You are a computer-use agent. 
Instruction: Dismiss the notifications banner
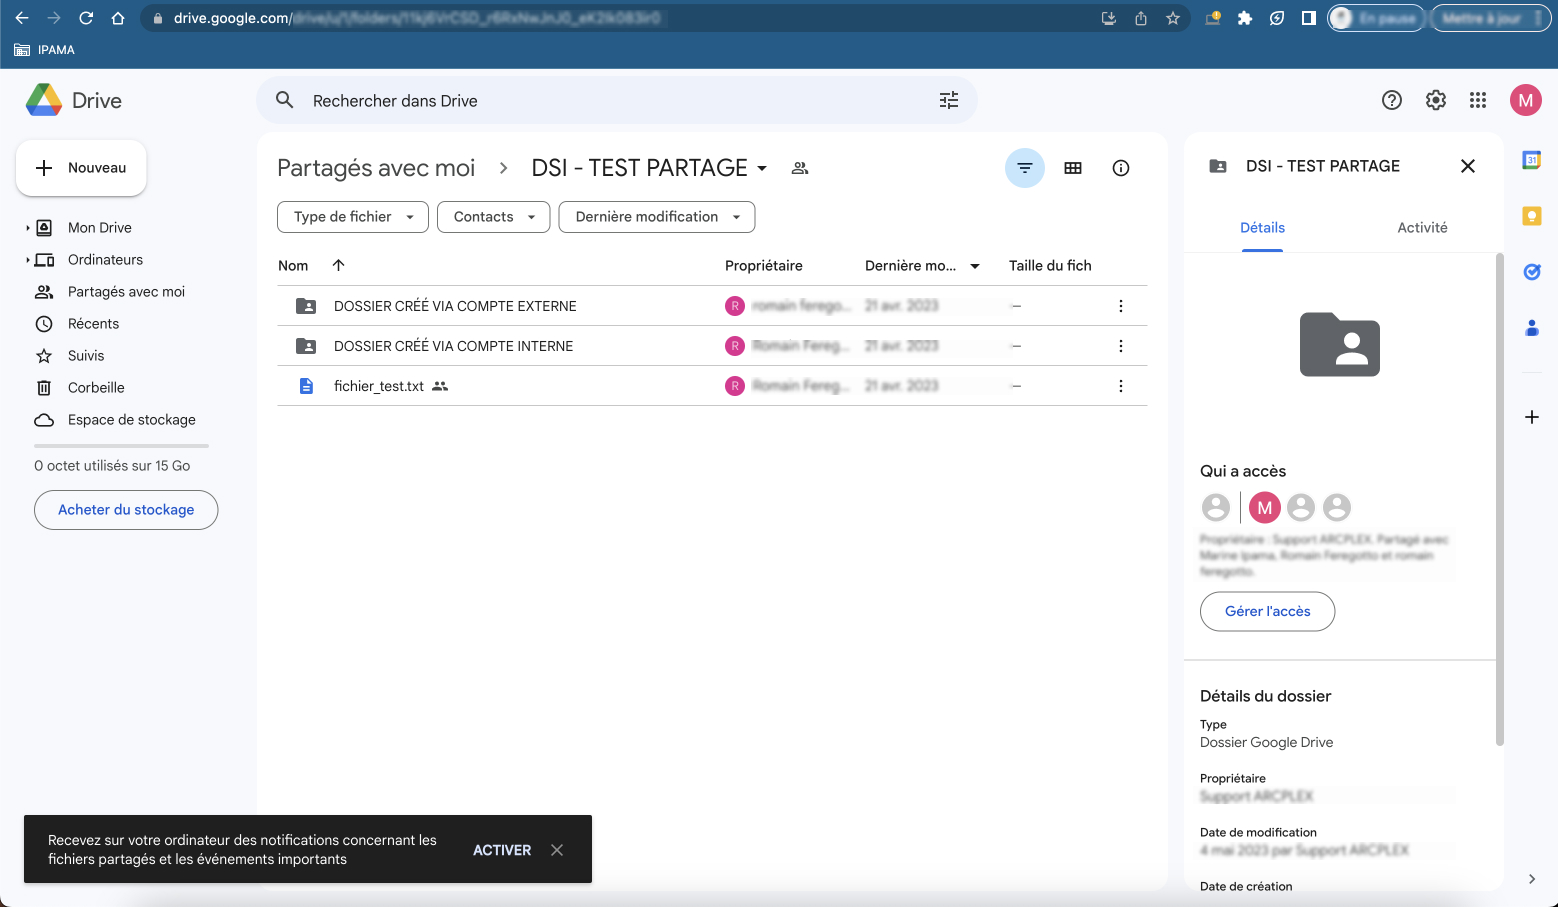click(x=557, y=850)
